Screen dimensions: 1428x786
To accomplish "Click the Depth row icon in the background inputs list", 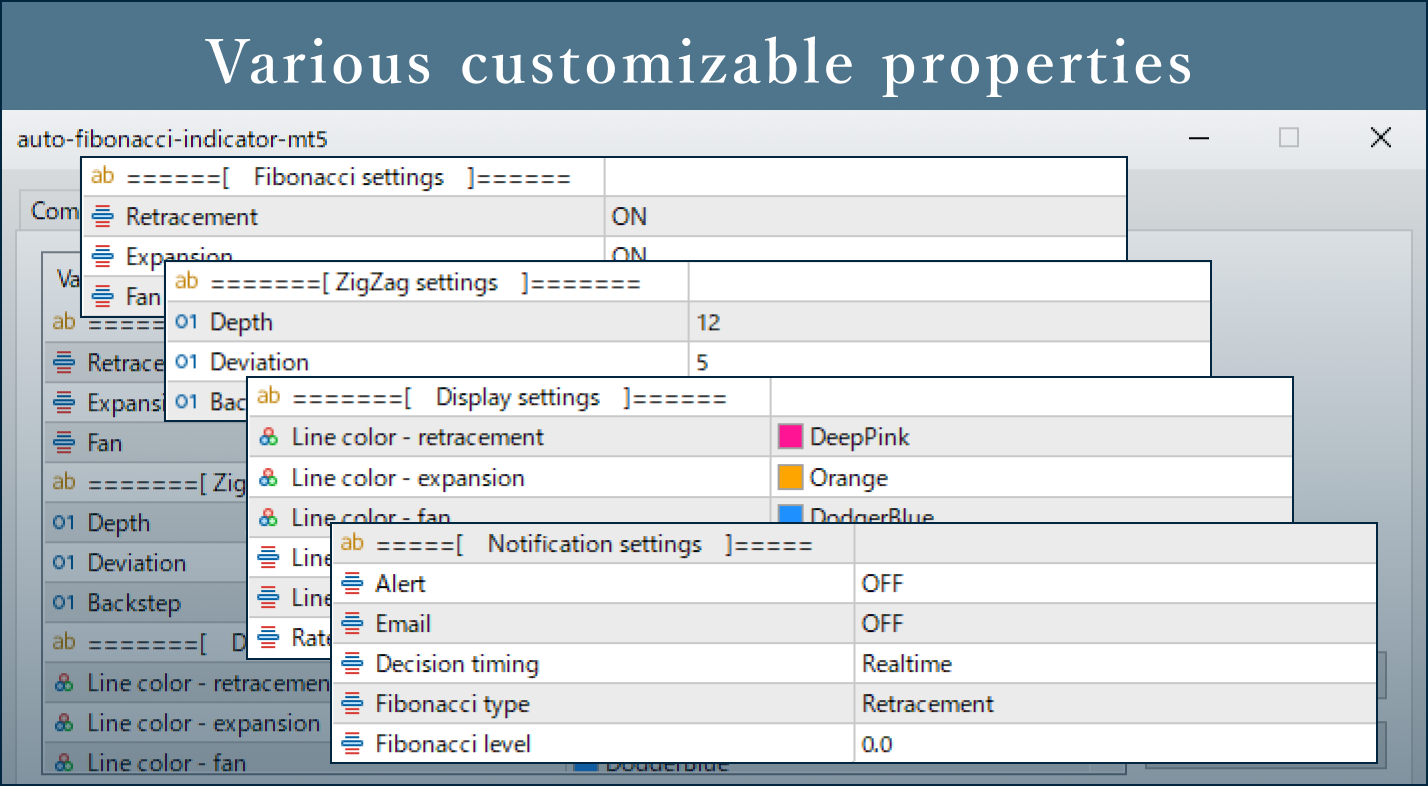I will (x=64, y=522).
